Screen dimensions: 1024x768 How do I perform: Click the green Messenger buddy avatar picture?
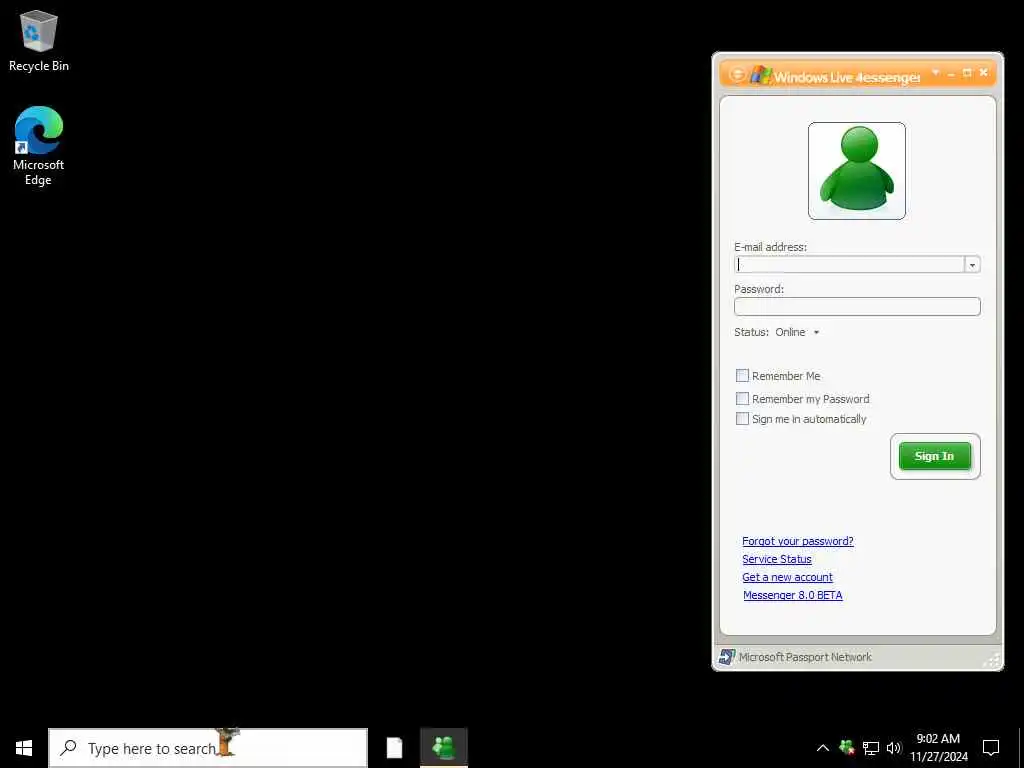pos(857,170)
